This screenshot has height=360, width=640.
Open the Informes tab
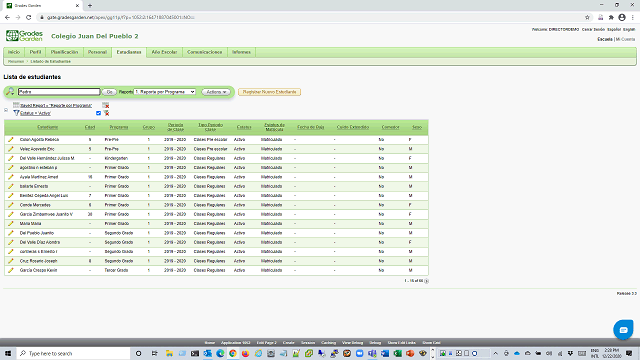tap(241, 52)
